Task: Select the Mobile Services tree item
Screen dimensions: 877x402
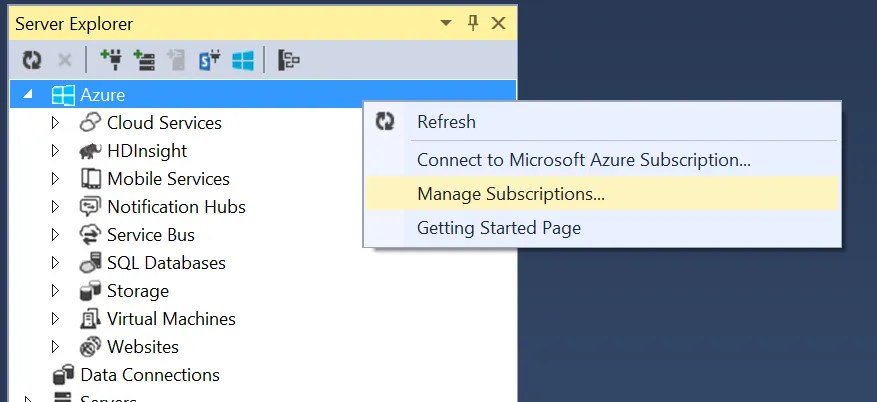Action: [x=168, y=178]
